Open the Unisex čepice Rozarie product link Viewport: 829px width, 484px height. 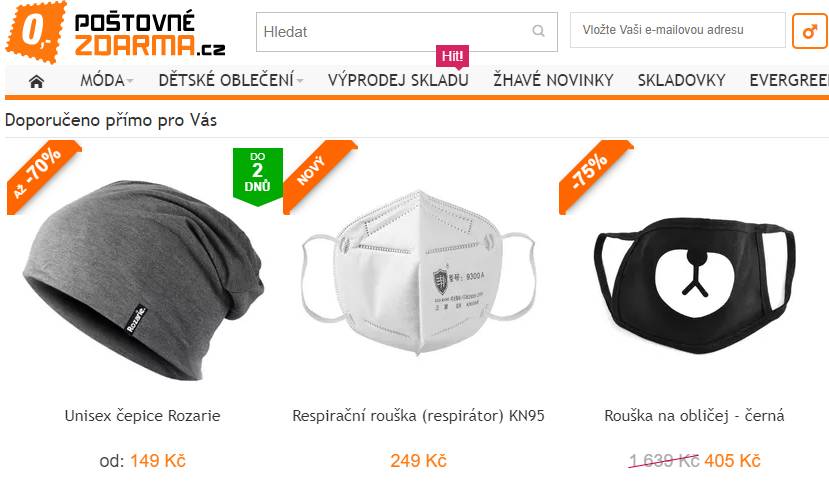142,416
